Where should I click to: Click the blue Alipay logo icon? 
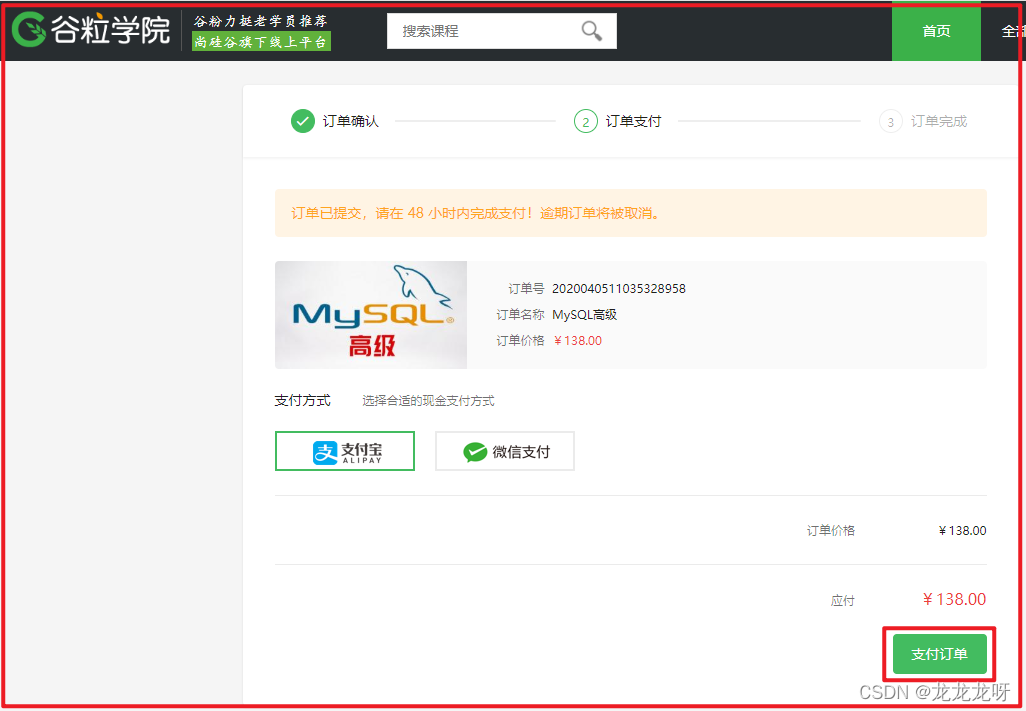(325, 452)
